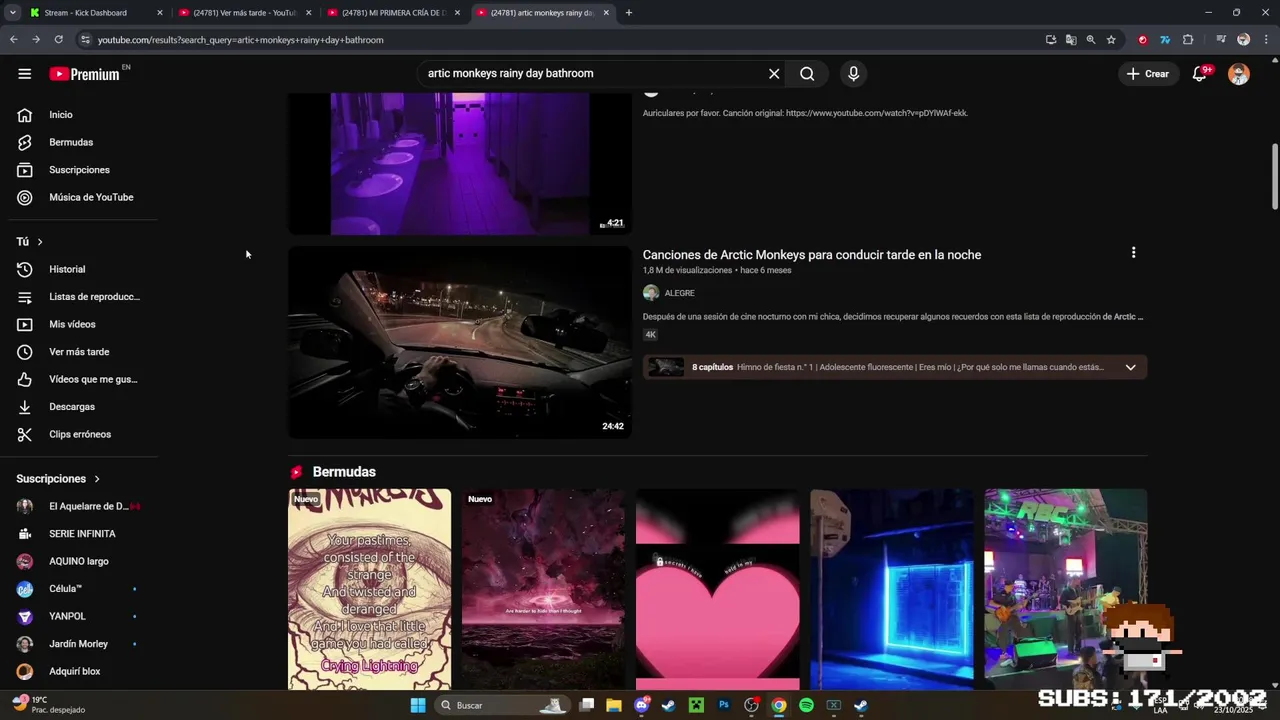Switch to the Stream - Kick Dashboard tab
This screenshot has height=720, width=1280.
(x=96, y=13)
